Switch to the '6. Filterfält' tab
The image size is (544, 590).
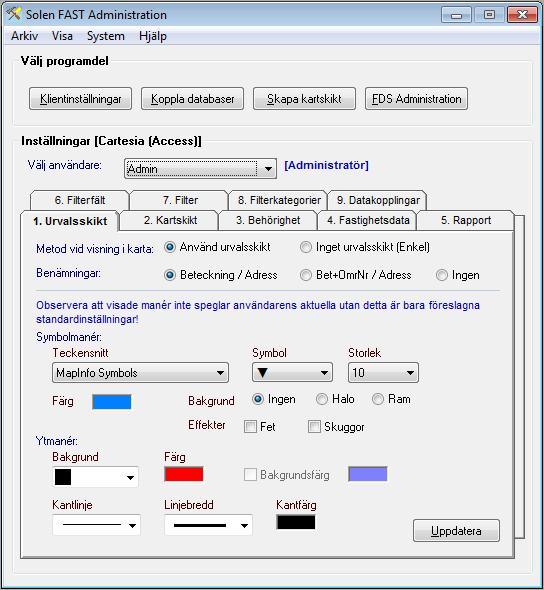pos(80,200)
